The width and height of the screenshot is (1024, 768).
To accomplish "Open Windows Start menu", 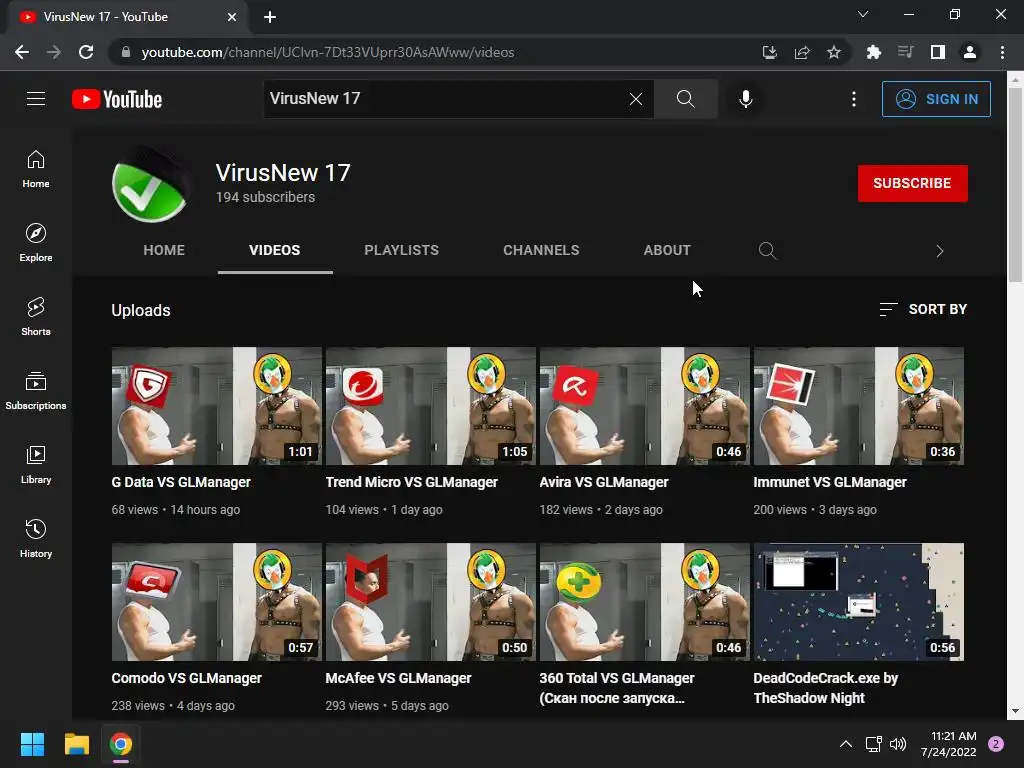I will pos(32,744).
